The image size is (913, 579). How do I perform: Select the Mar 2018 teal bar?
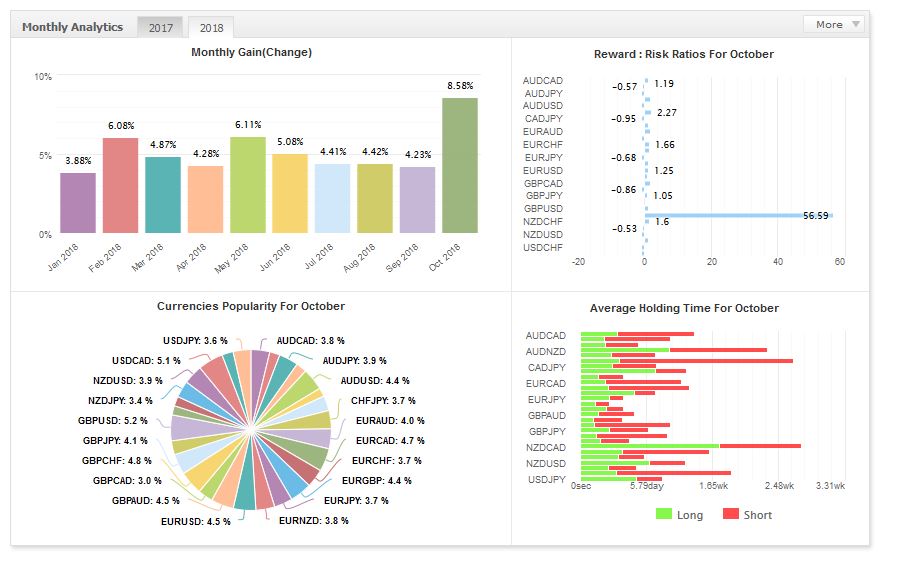(163, 195)
